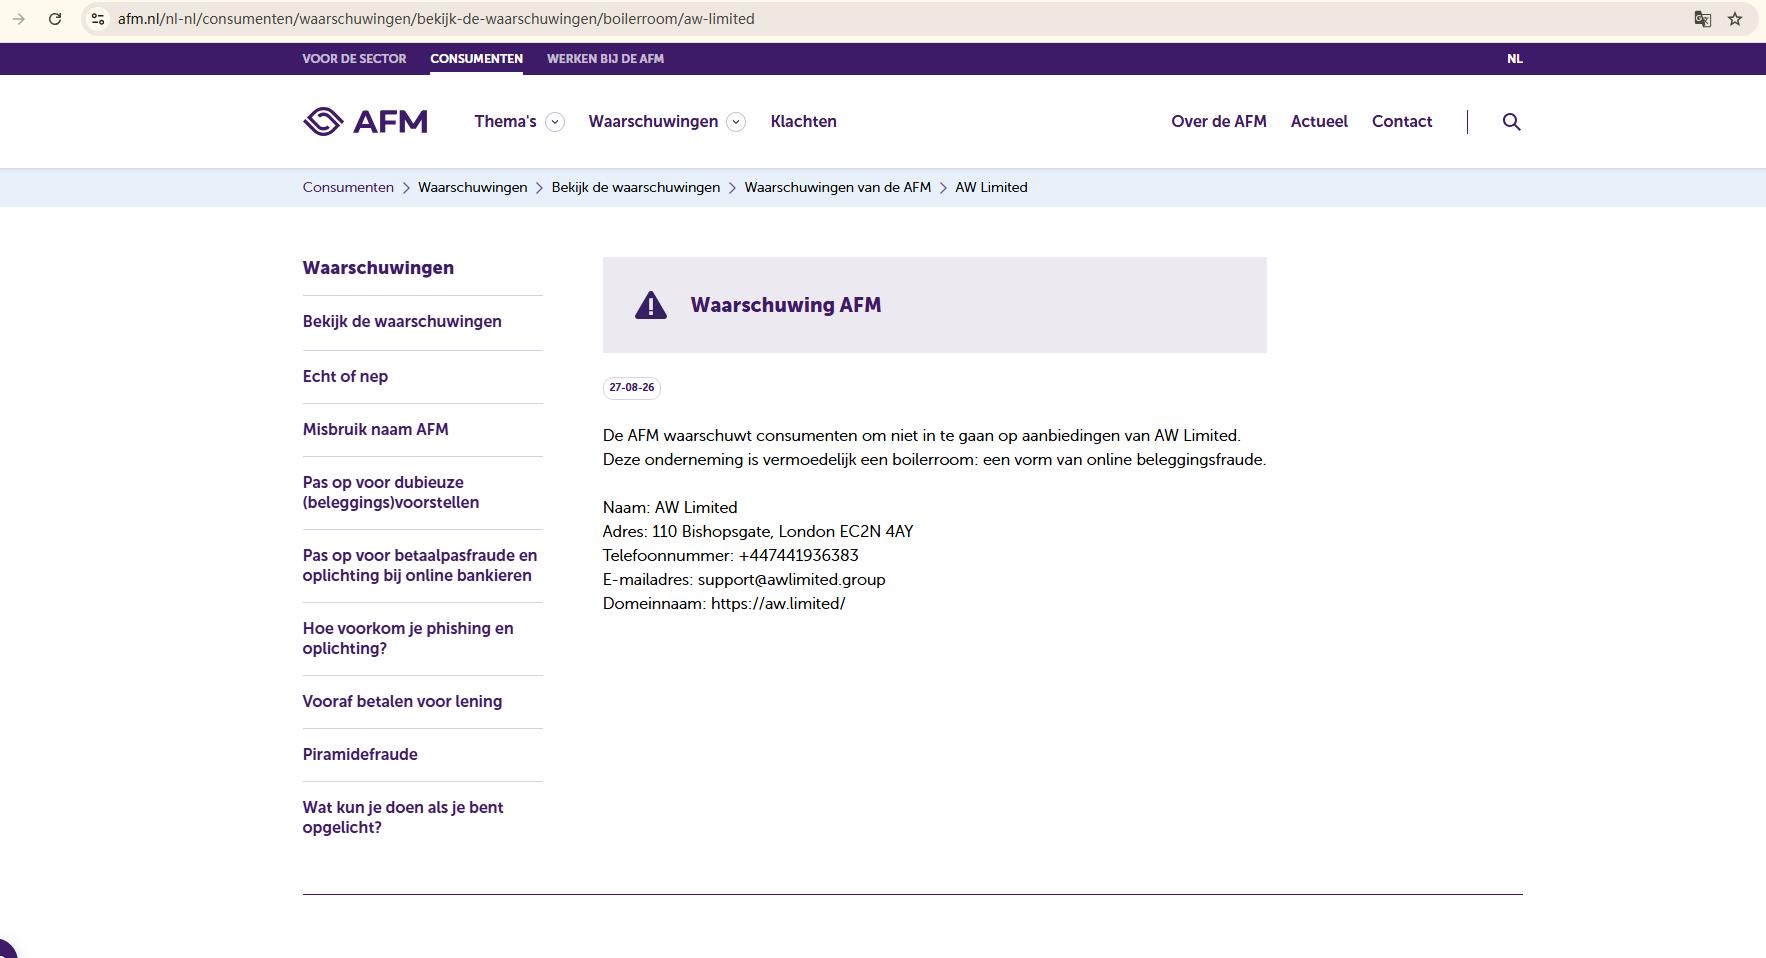This screenshot has width=1766, height=958.
Task: Go to the Contact page
Action: pyautogui.click(x=1401, y=121)
